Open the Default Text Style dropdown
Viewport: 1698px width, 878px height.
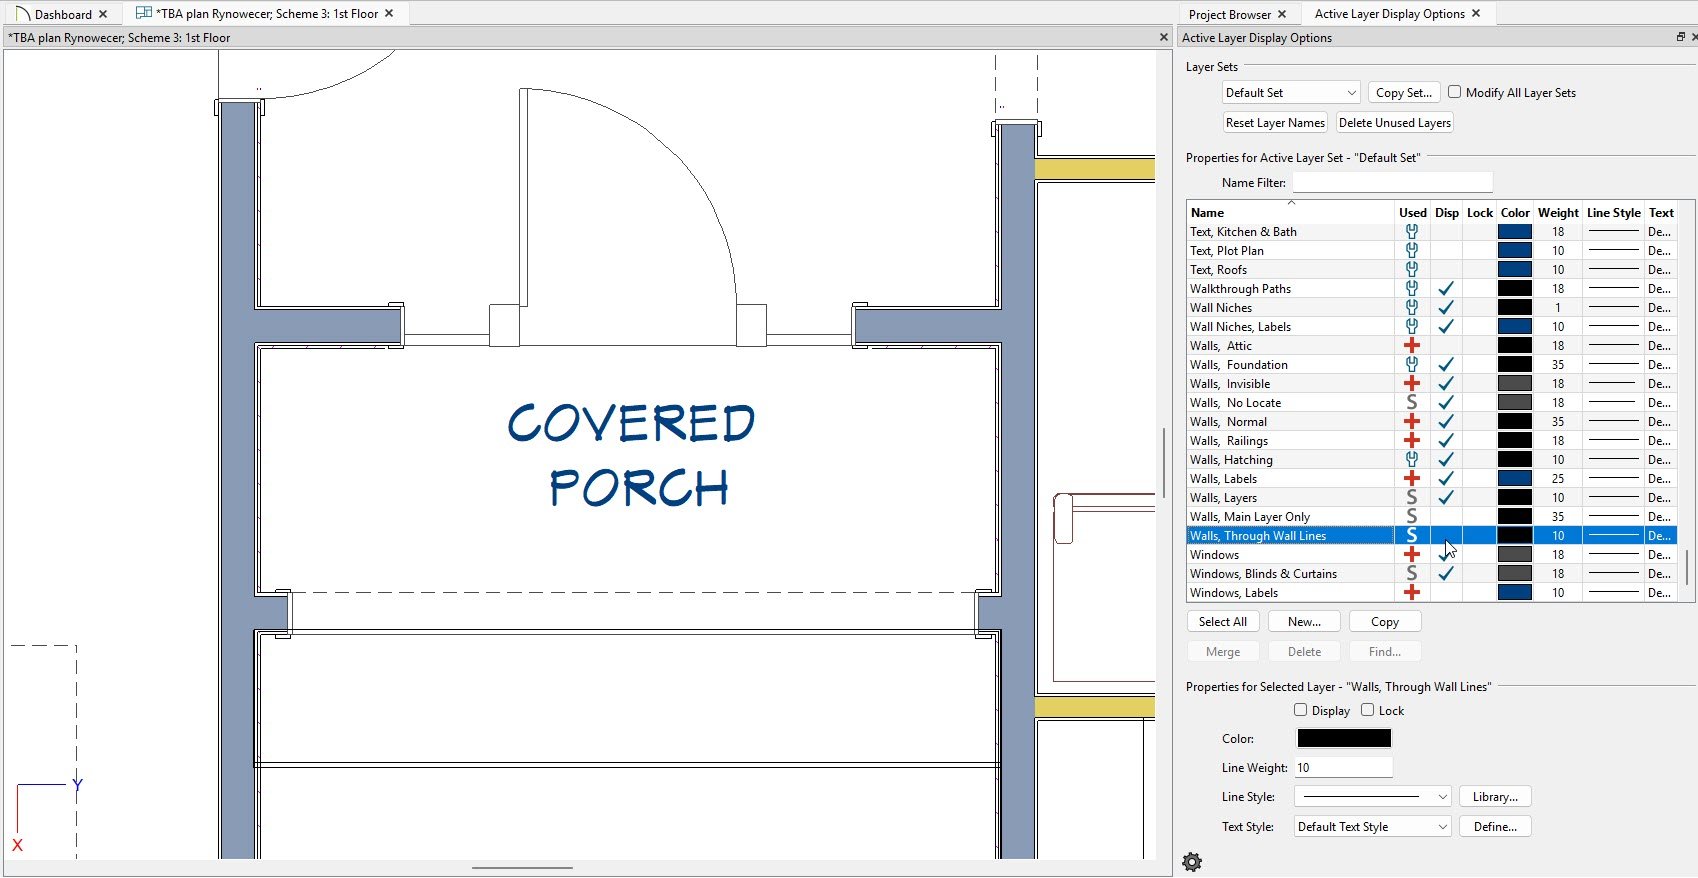tap(1372, 827)
